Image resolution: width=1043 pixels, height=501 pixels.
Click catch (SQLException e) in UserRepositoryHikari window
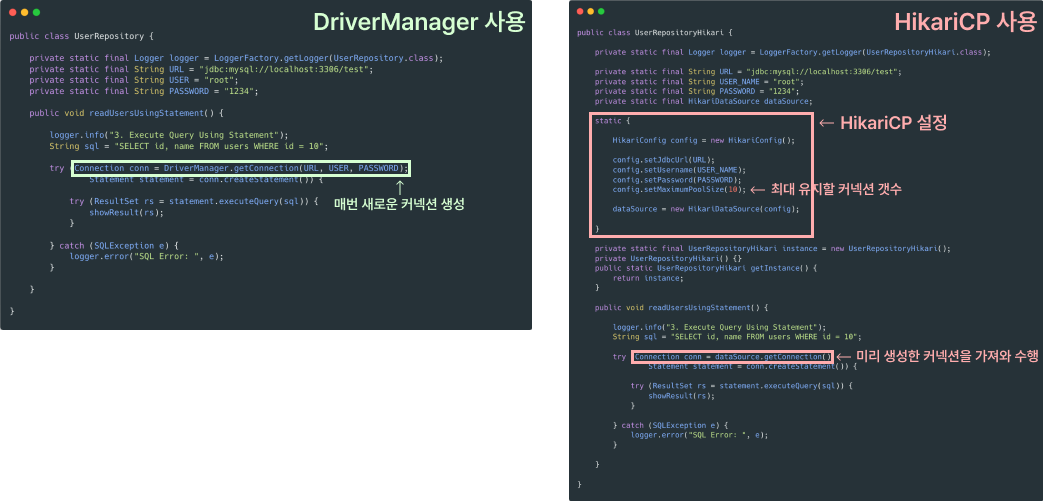click(670, 425)
